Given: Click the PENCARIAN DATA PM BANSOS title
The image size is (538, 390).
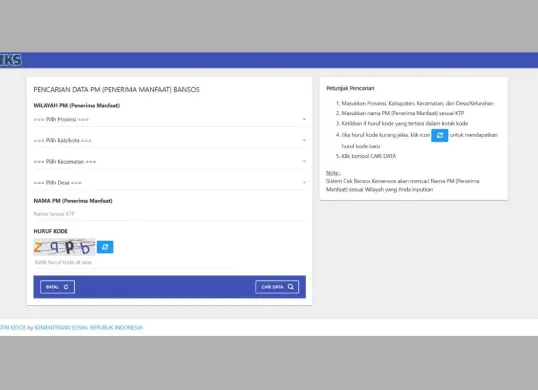Looking at the screenshot, I should coord(116,90).
